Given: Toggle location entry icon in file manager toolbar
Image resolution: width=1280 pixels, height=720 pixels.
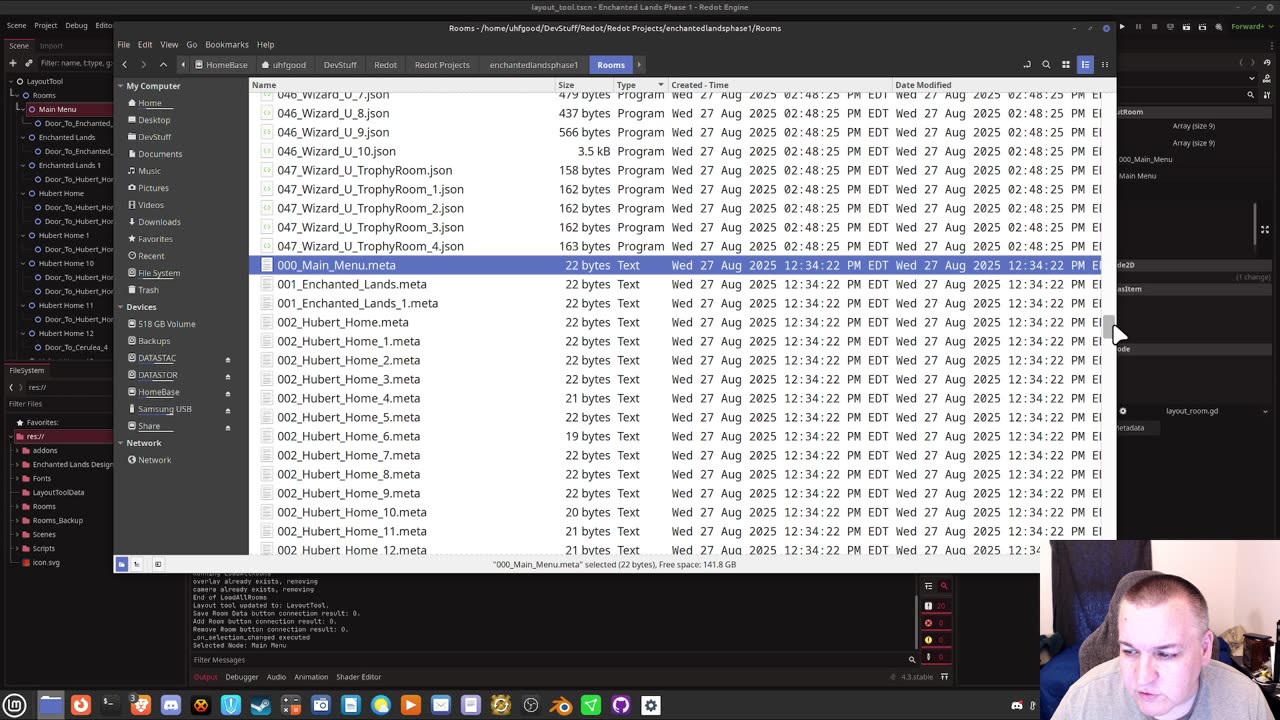Looking at the screenshot, I should pyautogui.click(x=1027, y=65).
